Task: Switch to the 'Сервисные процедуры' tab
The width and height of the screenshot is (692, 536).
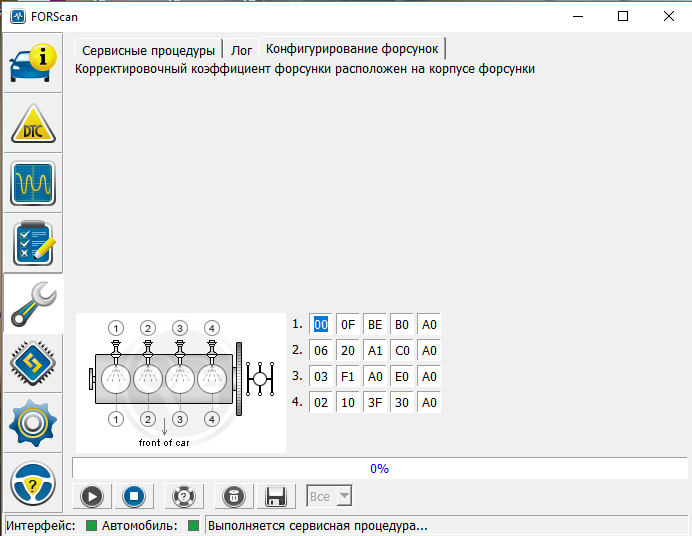Action: [x=148, y=50]
